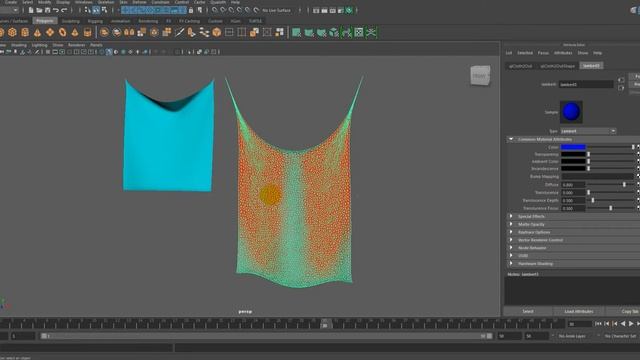
Task: Switch to the Sculpting shelf tab
Action: (x=71, y=21)
